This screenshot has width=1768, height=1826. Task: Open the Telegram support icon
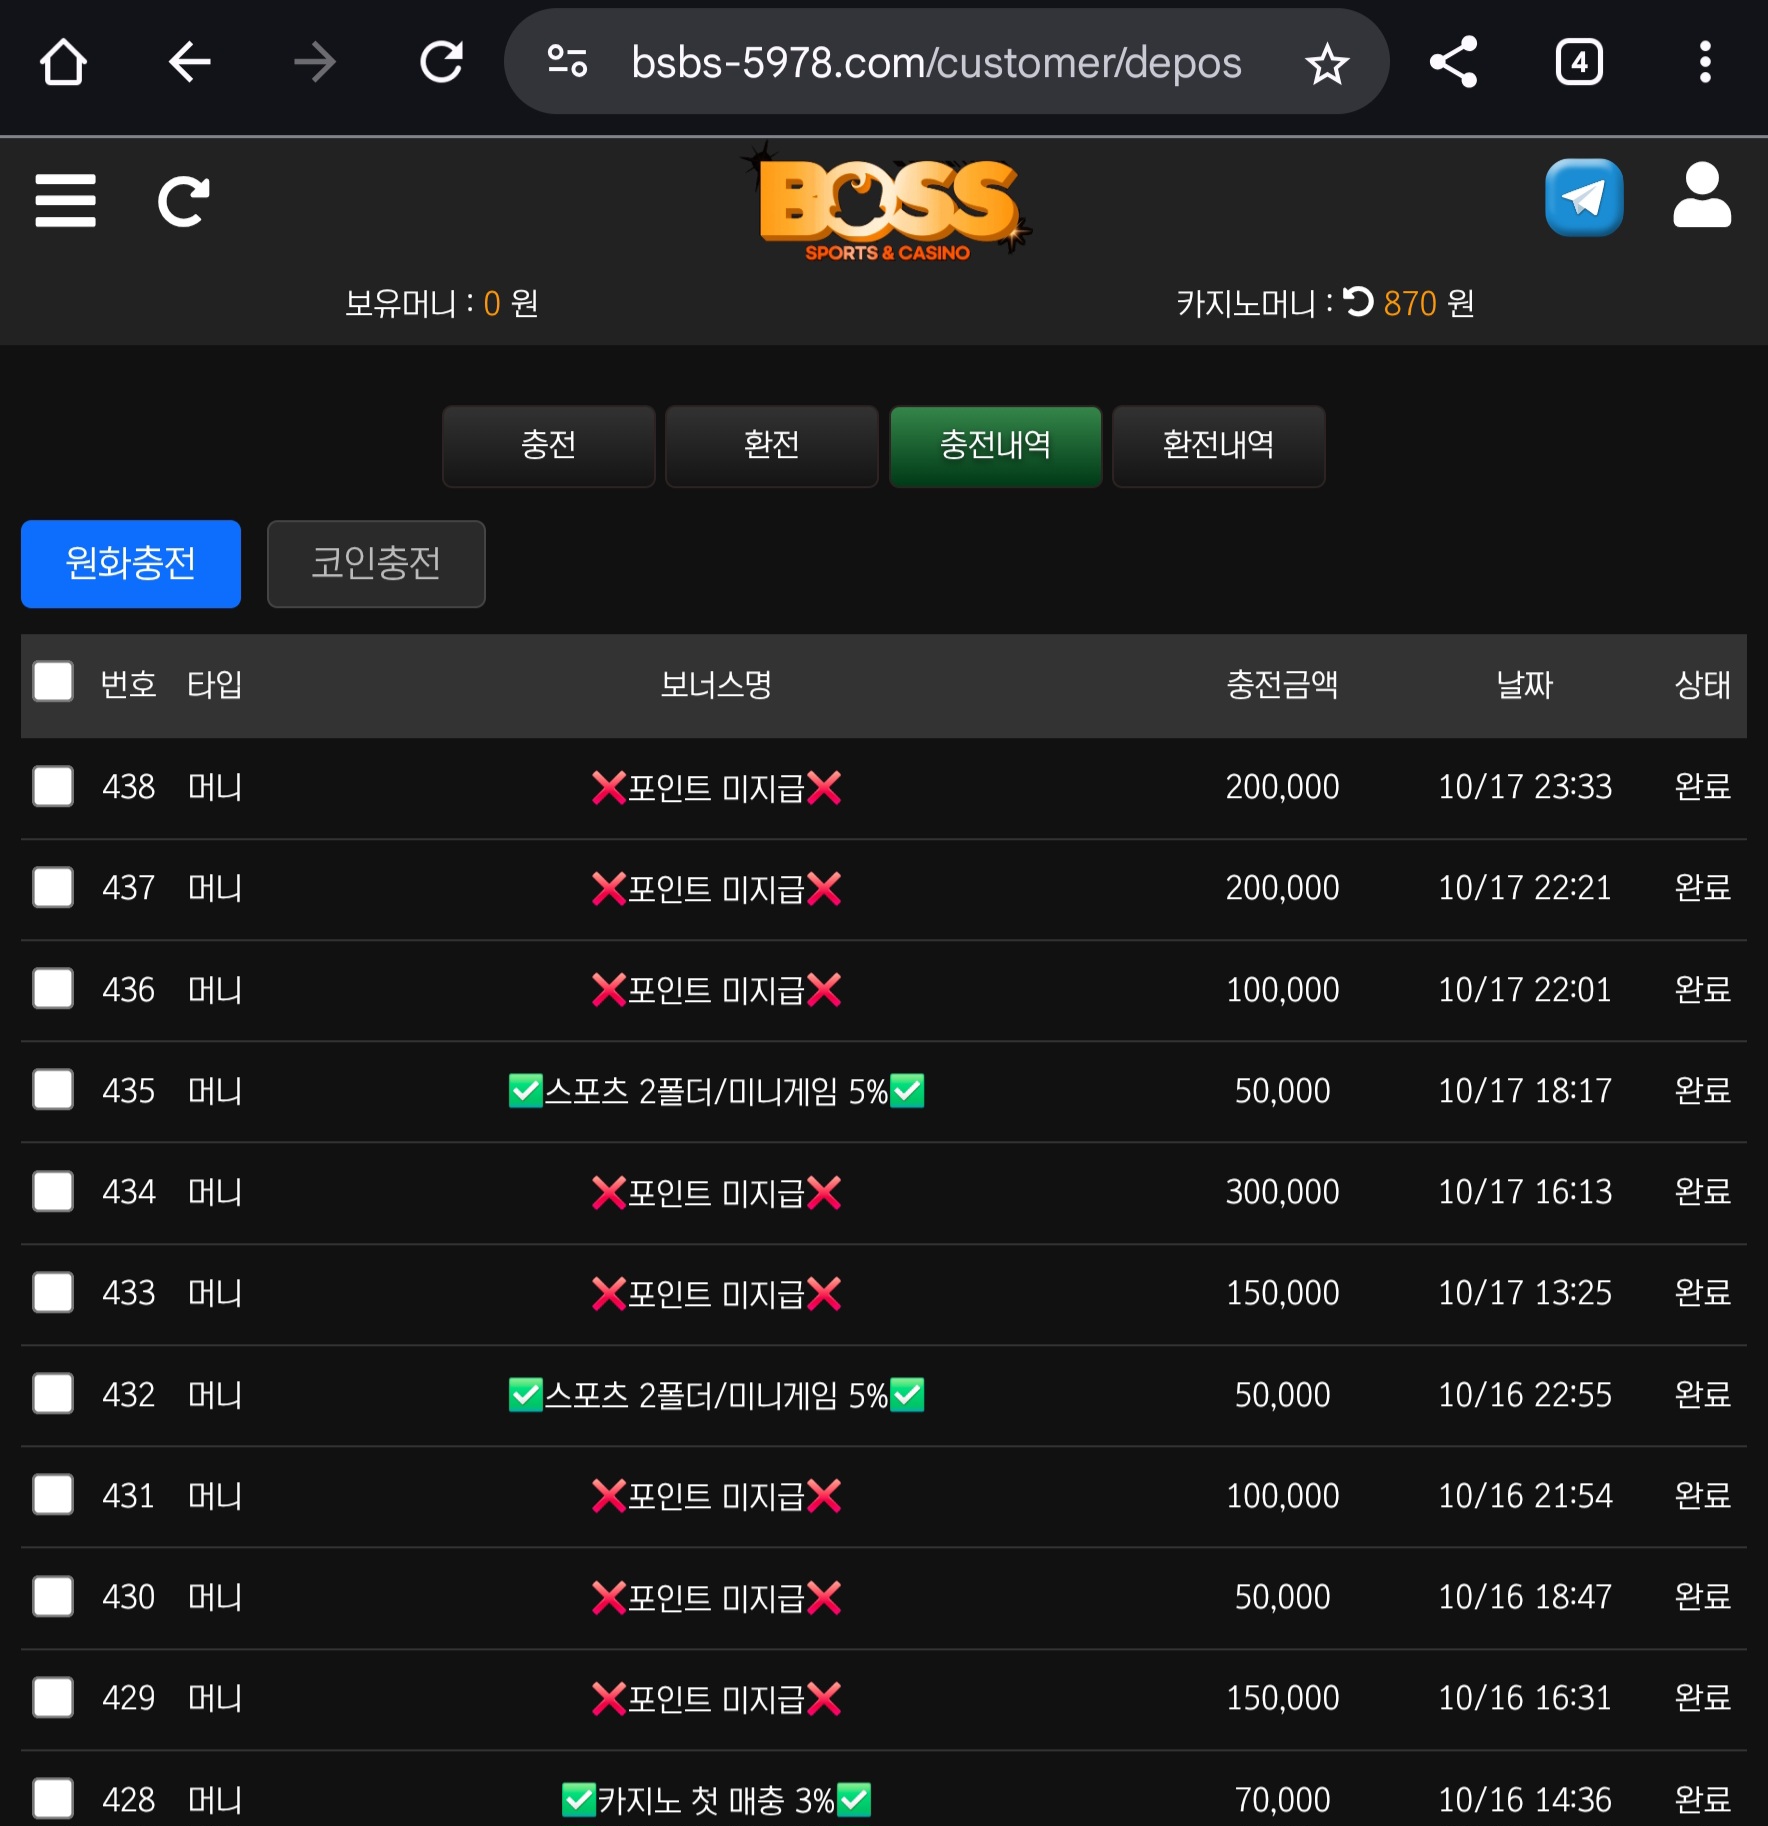coord(1584,198)
